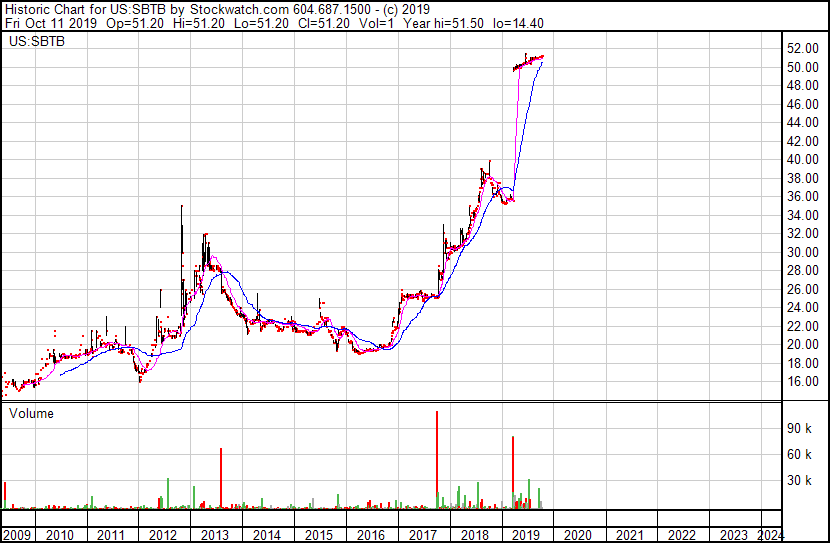The width and height of the screenshot is (830, 543).
Task: Click the 30.00 price axis label
Action: 802,252
